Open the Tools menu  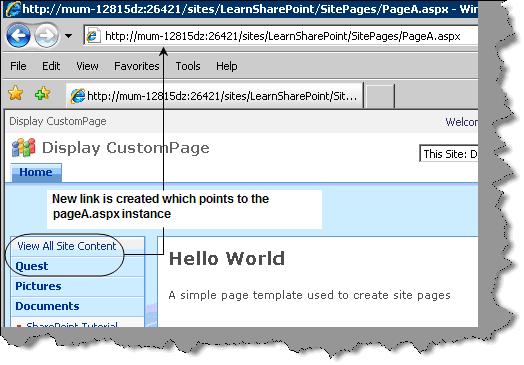pos(188,66)
